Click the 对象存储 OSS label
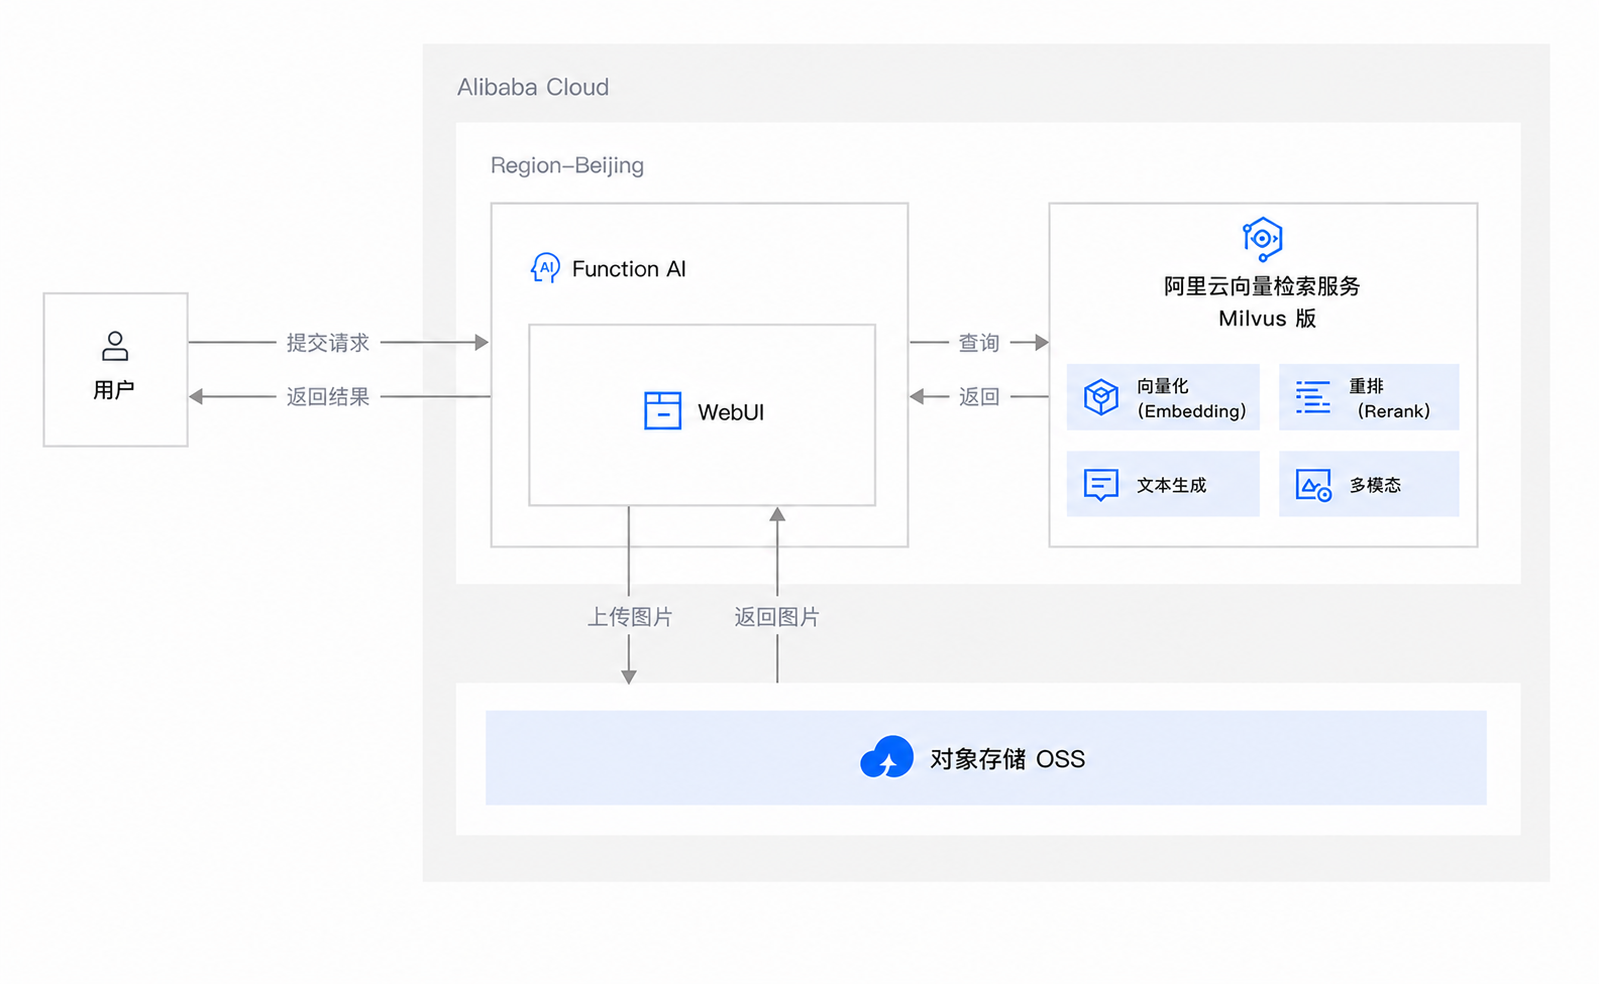The width and height of the screenshot is (1599, 984). coord(1007,759)
